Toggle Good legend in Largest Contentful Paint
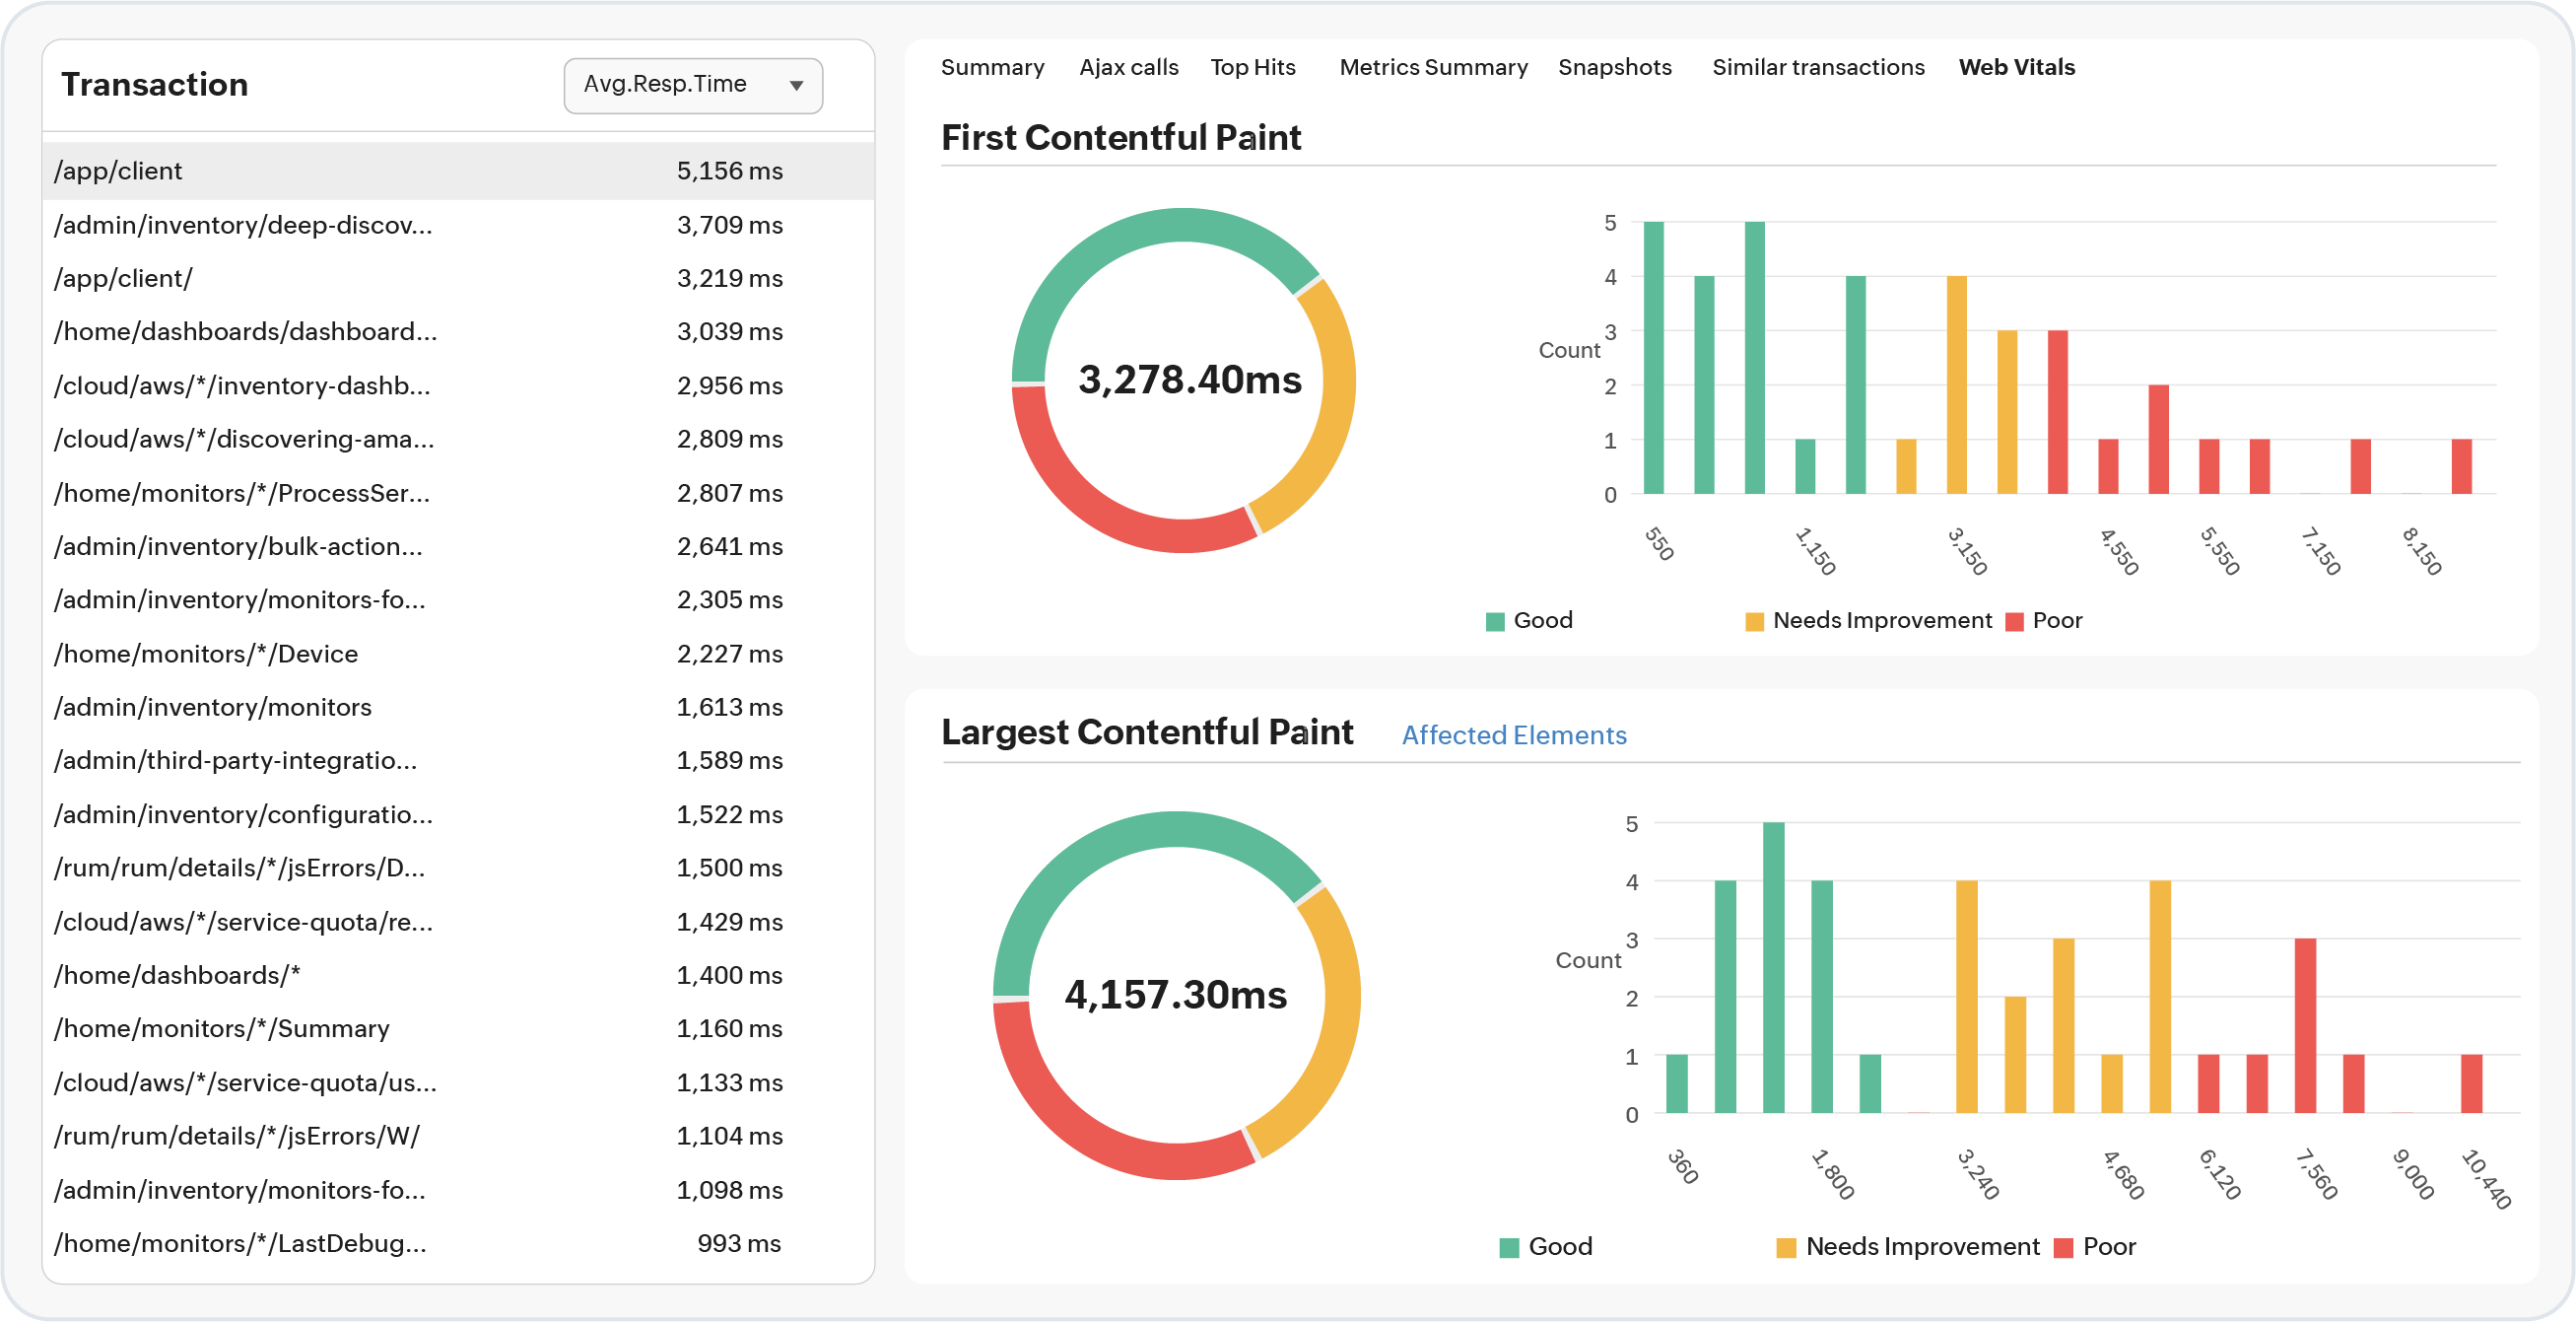The height and width of the screenshot is (1322, 2576). click(1546, 1246)
